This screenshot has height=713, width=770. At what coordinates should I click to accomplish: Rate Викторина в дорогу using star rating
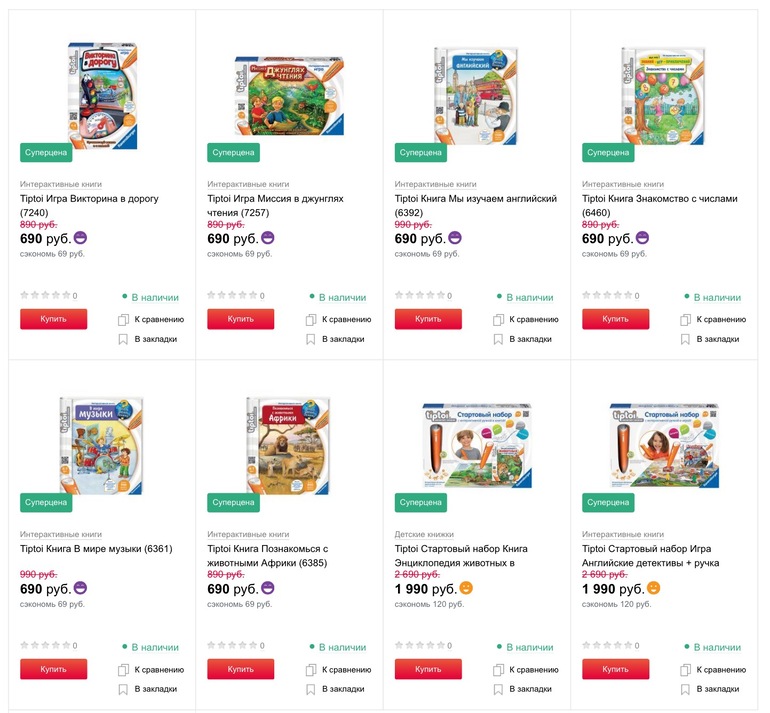tap(45, 296)
